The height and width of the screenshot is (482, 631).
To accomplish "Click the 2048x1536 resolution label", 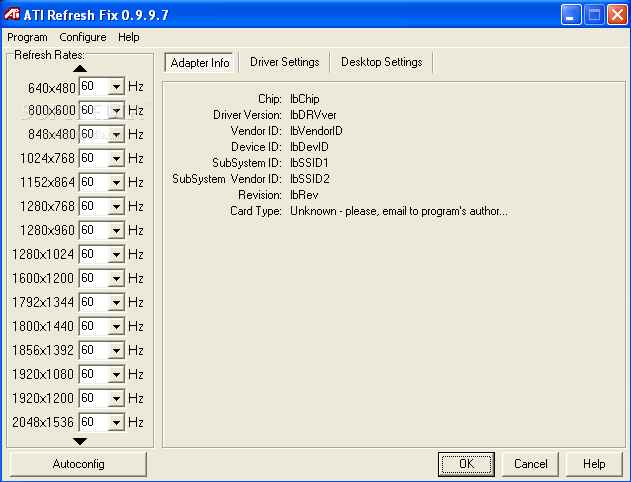I will 43,422.
